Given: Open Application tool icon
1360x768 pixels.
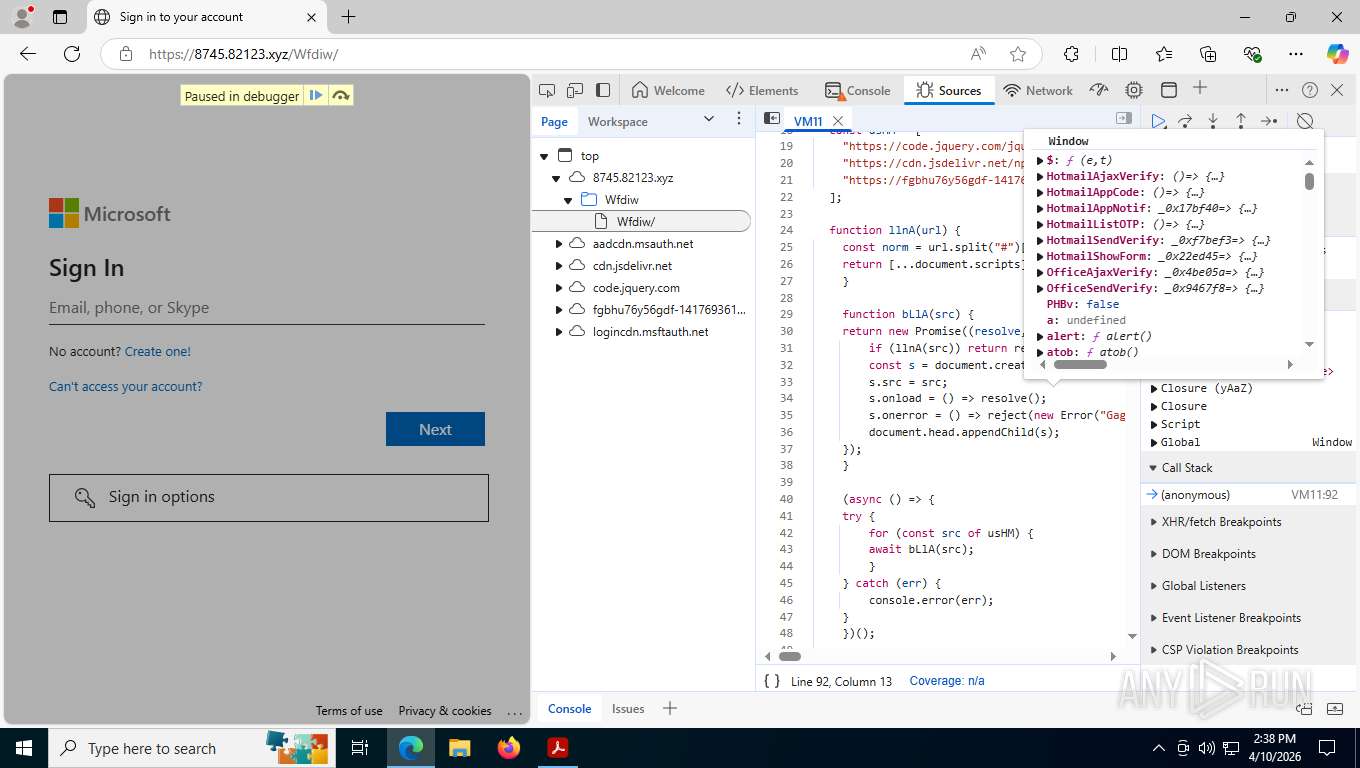Looking at the screenshot, I should tap(1168, 90).
